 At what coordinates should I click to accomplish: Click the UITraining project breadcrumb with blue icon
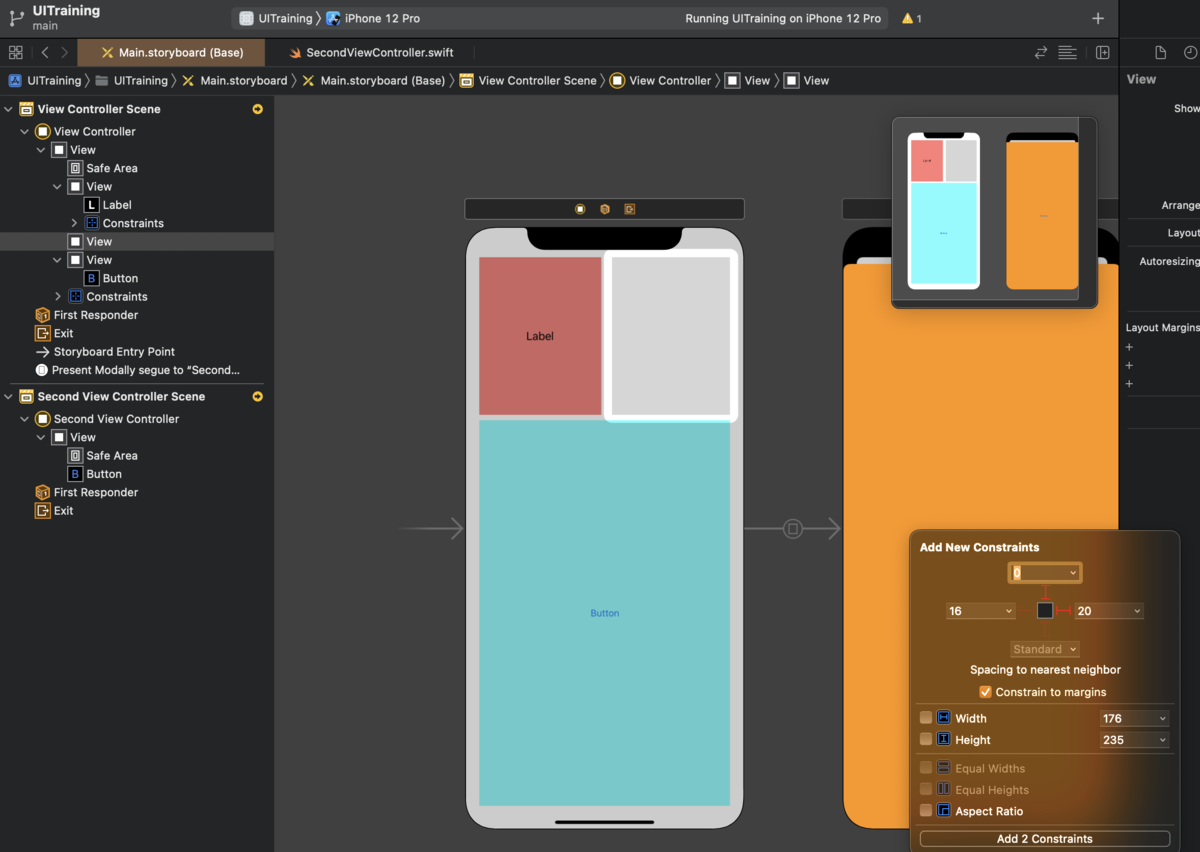point(45,81)
